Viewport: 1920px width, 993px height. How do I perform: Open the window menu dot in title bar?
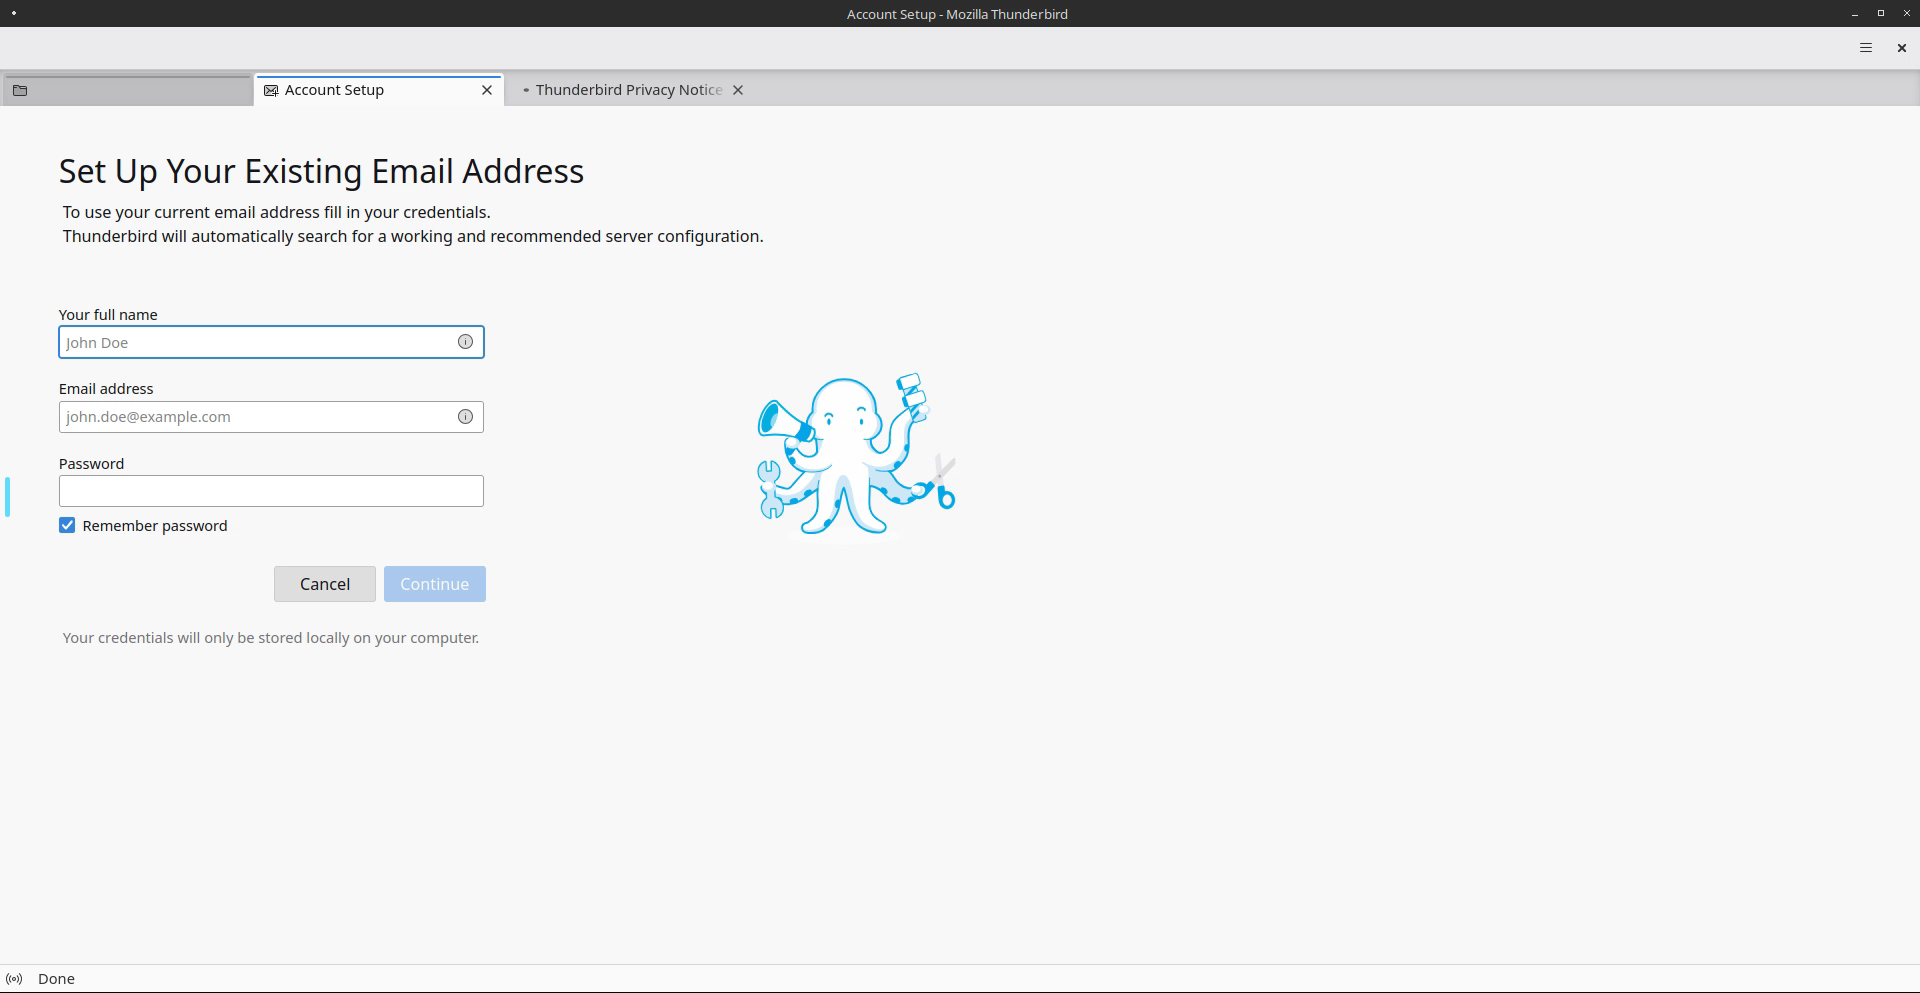click(x=14, y=14)
